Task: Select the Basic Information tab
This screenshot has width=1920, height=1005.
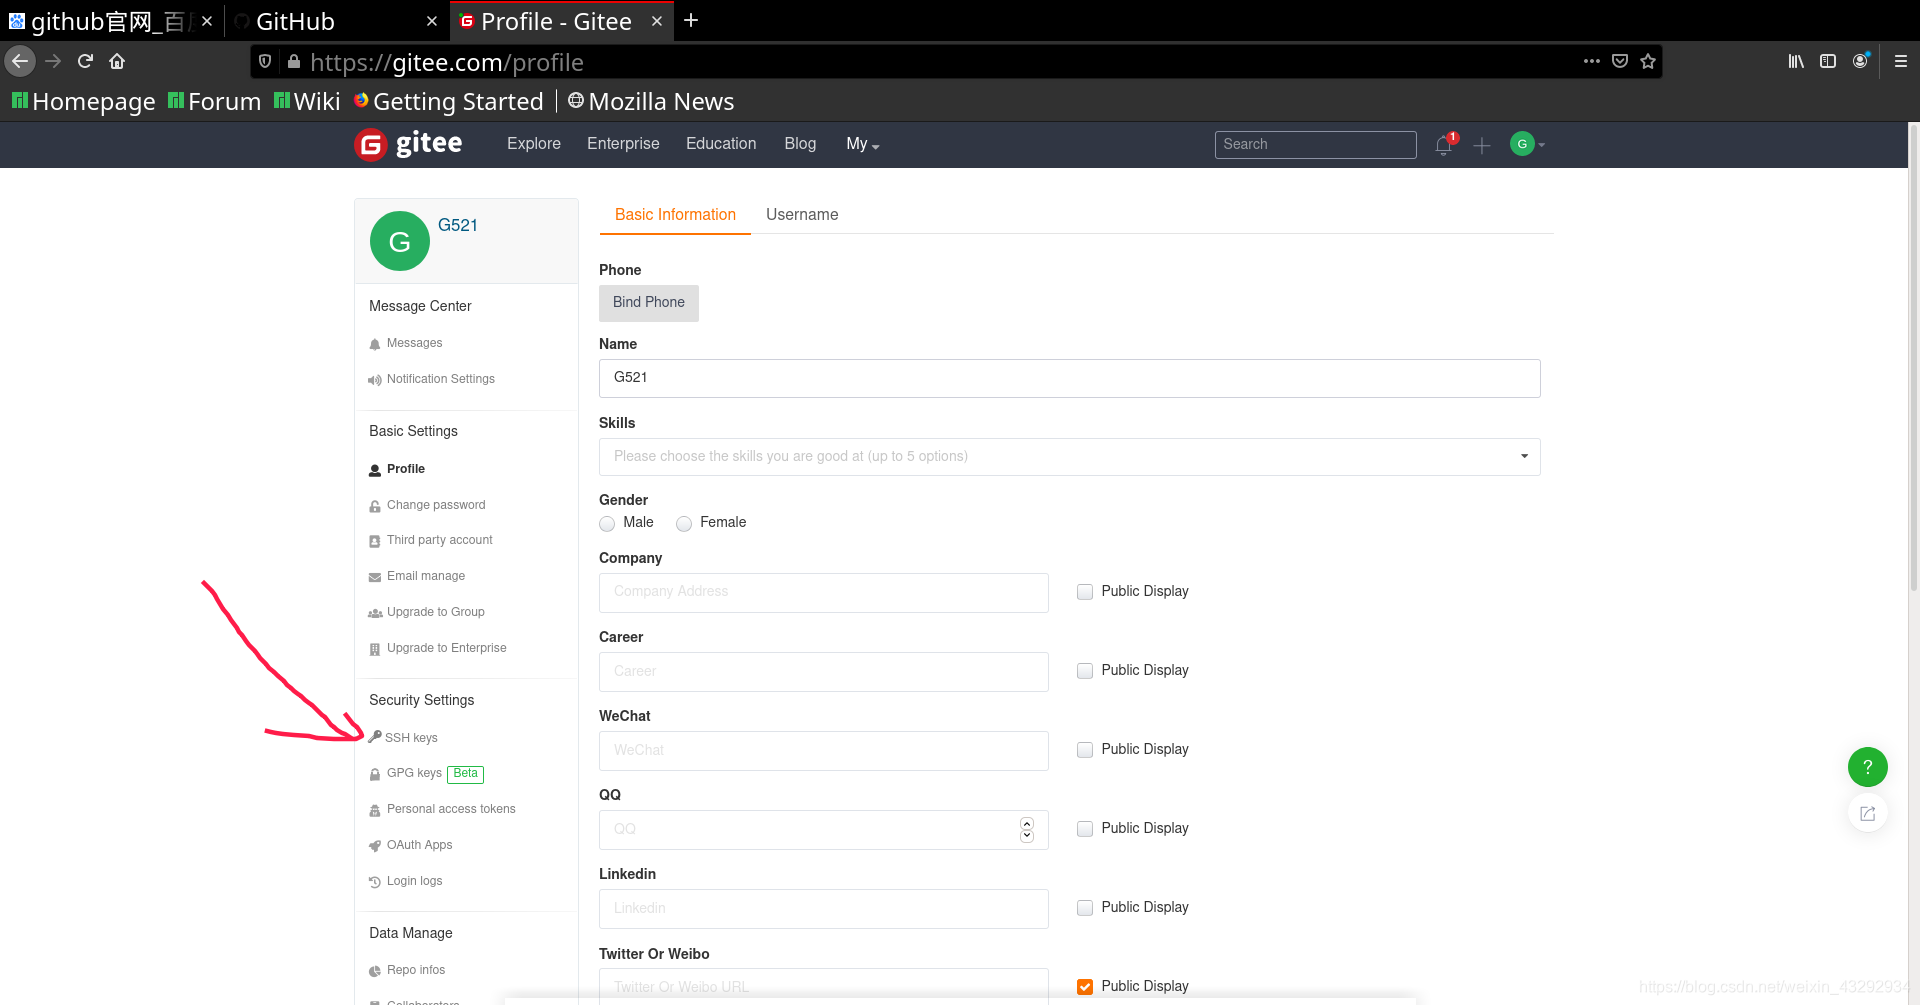Action: point(675,214)
